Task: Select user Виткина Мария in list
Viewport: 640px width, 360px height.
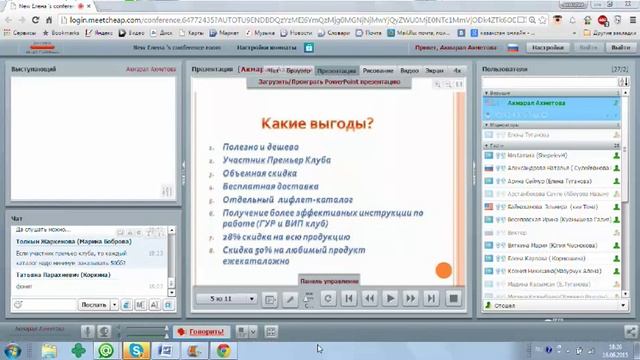Action: click(x=552, y=245)
